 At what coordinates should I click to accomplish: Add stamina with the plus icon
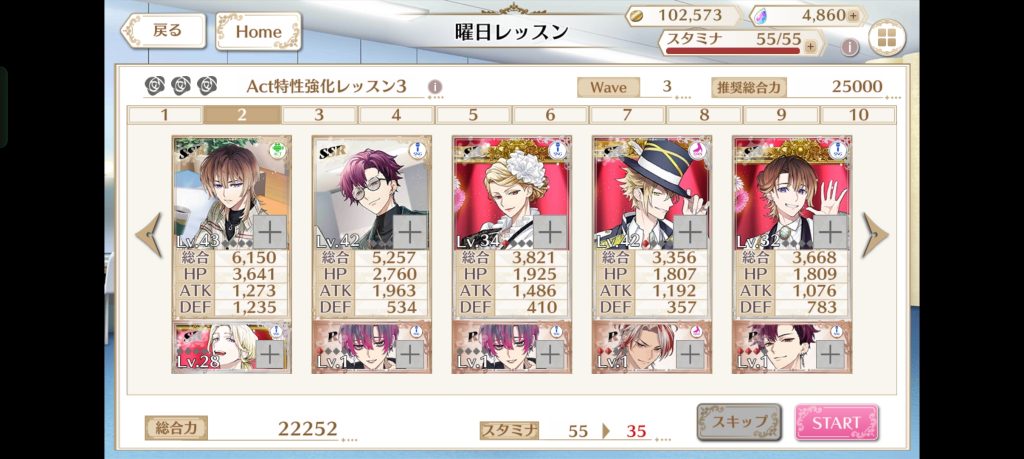coord(810,46)
